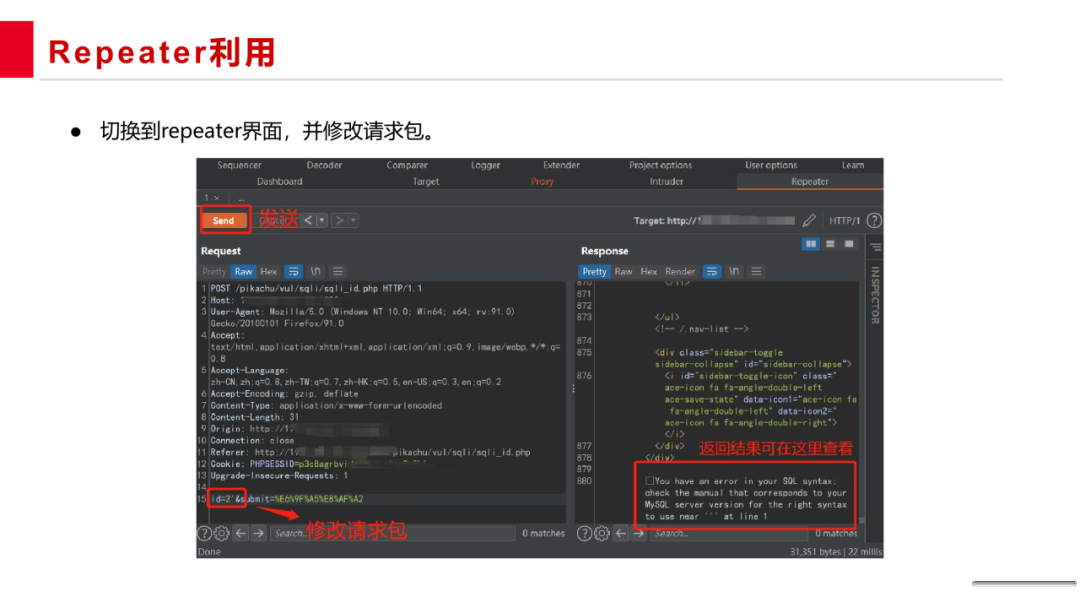Switch to the Decoder tab
1080x608 pixels.
tap(324, 165)
